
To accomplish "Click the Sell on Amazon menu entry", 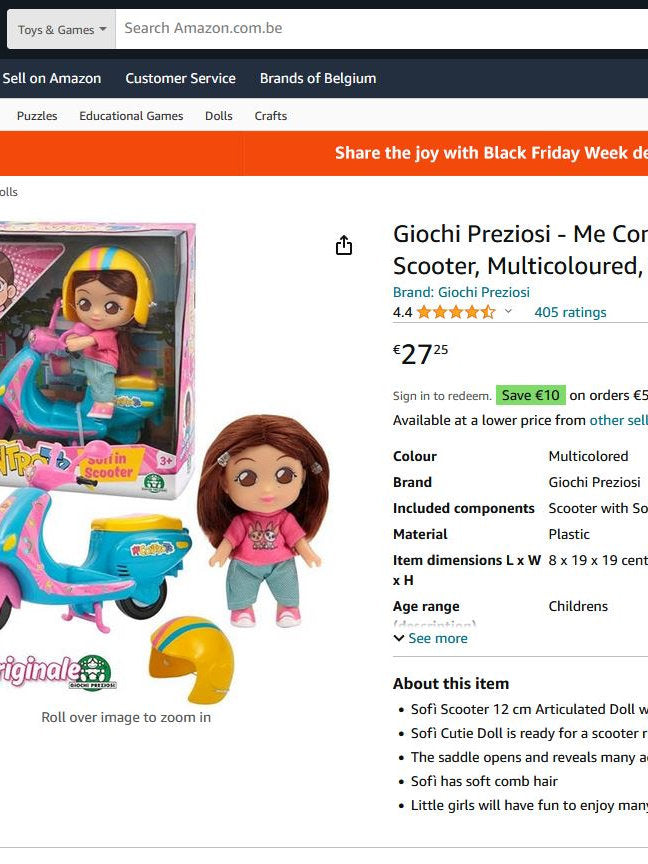I will click(52, 77).
